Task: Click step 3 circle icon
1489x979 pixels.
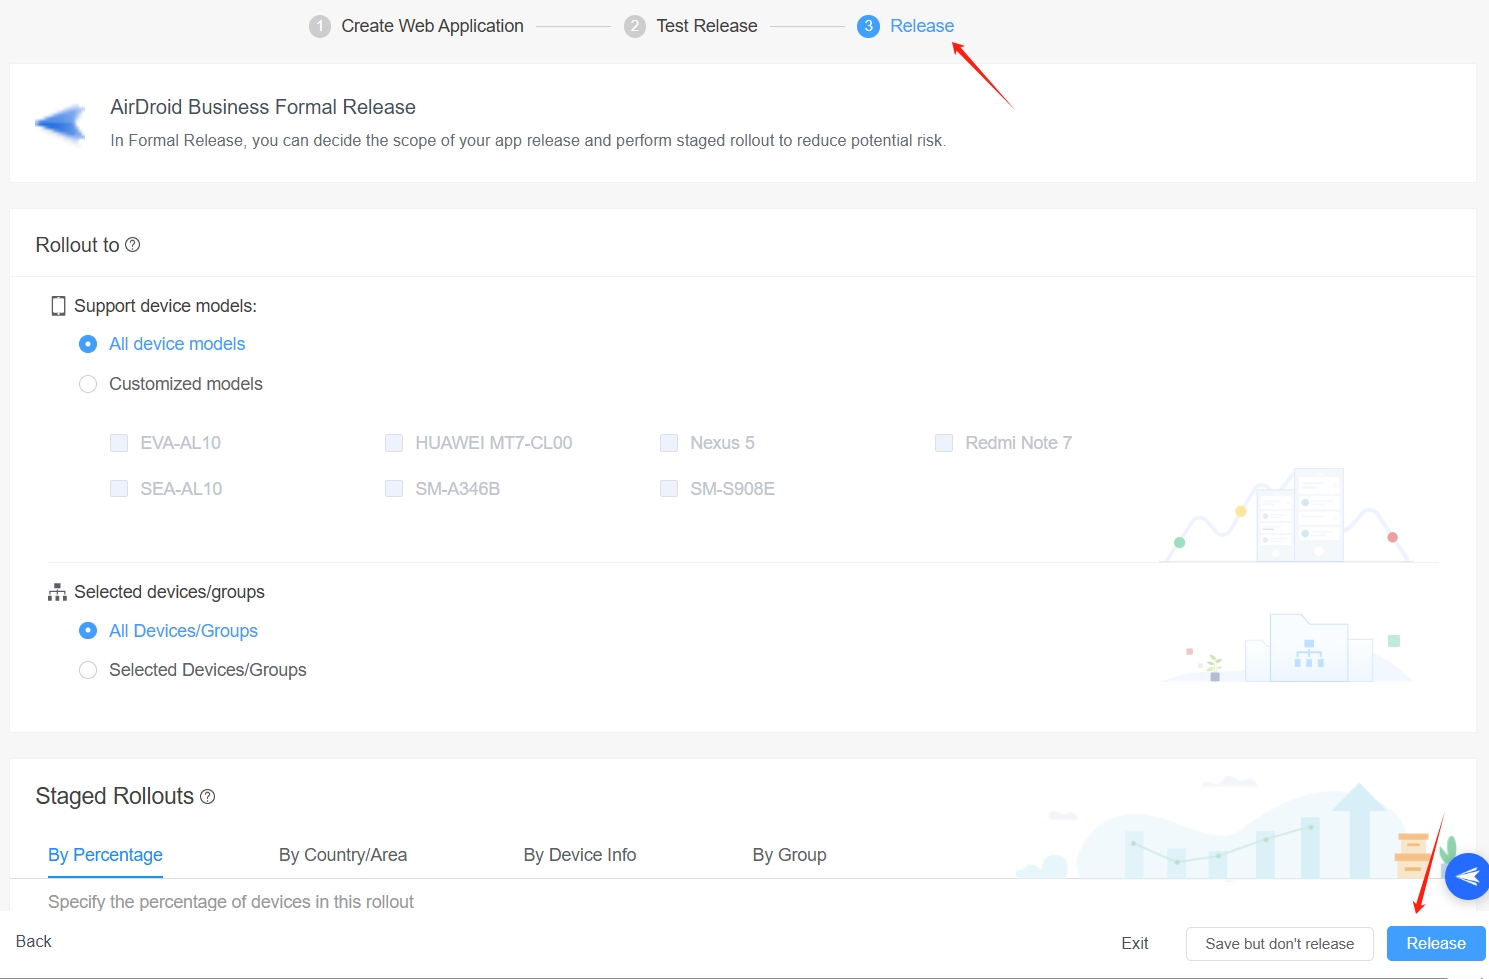Action: (x=868, y=26)
